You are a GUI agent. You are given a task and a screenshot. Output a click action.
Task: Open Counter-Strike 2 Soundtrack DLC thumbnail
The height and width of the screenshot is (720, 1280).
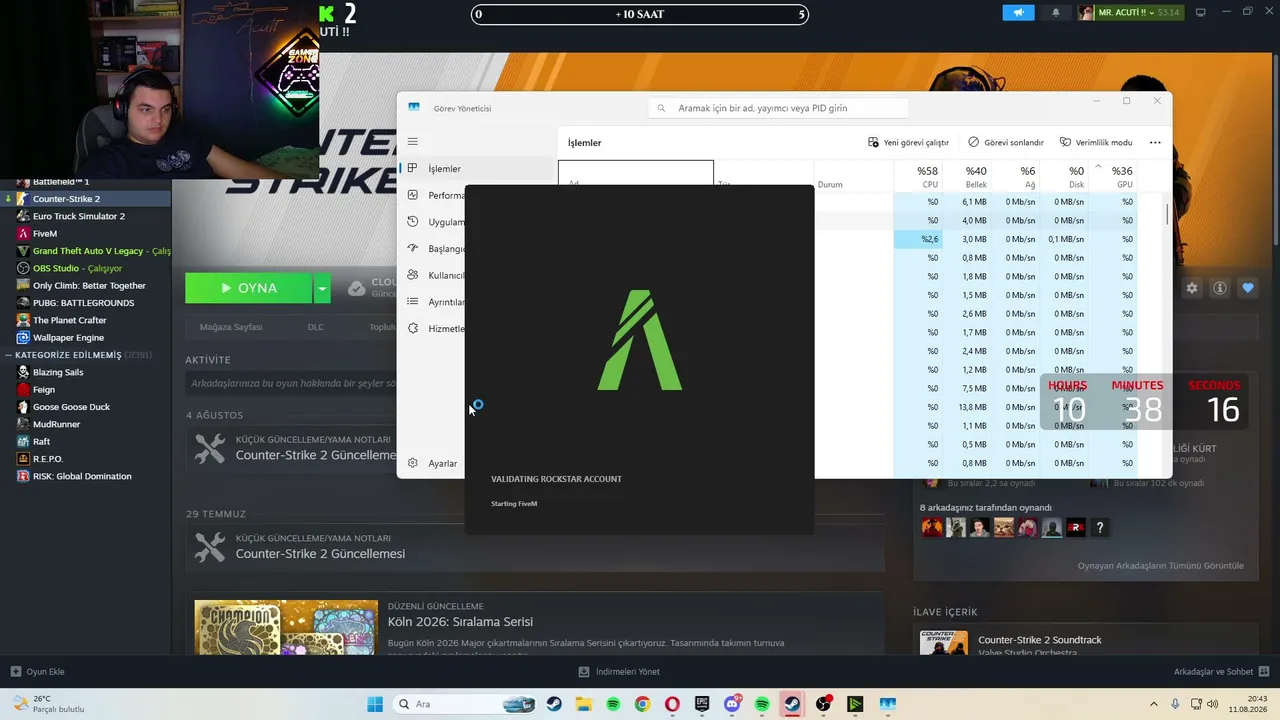click(x=944, y=643)
